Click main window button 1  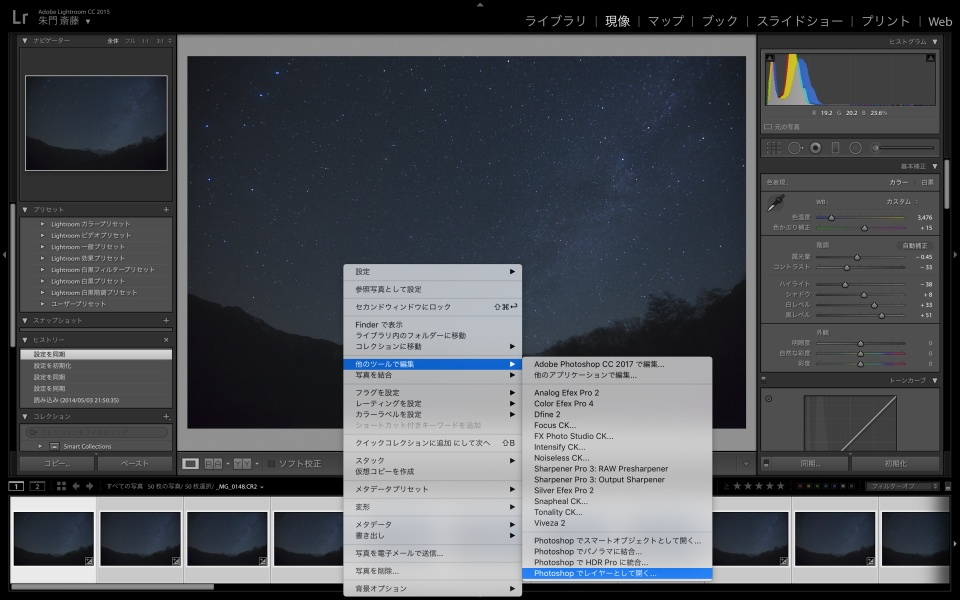click(16, 486)
